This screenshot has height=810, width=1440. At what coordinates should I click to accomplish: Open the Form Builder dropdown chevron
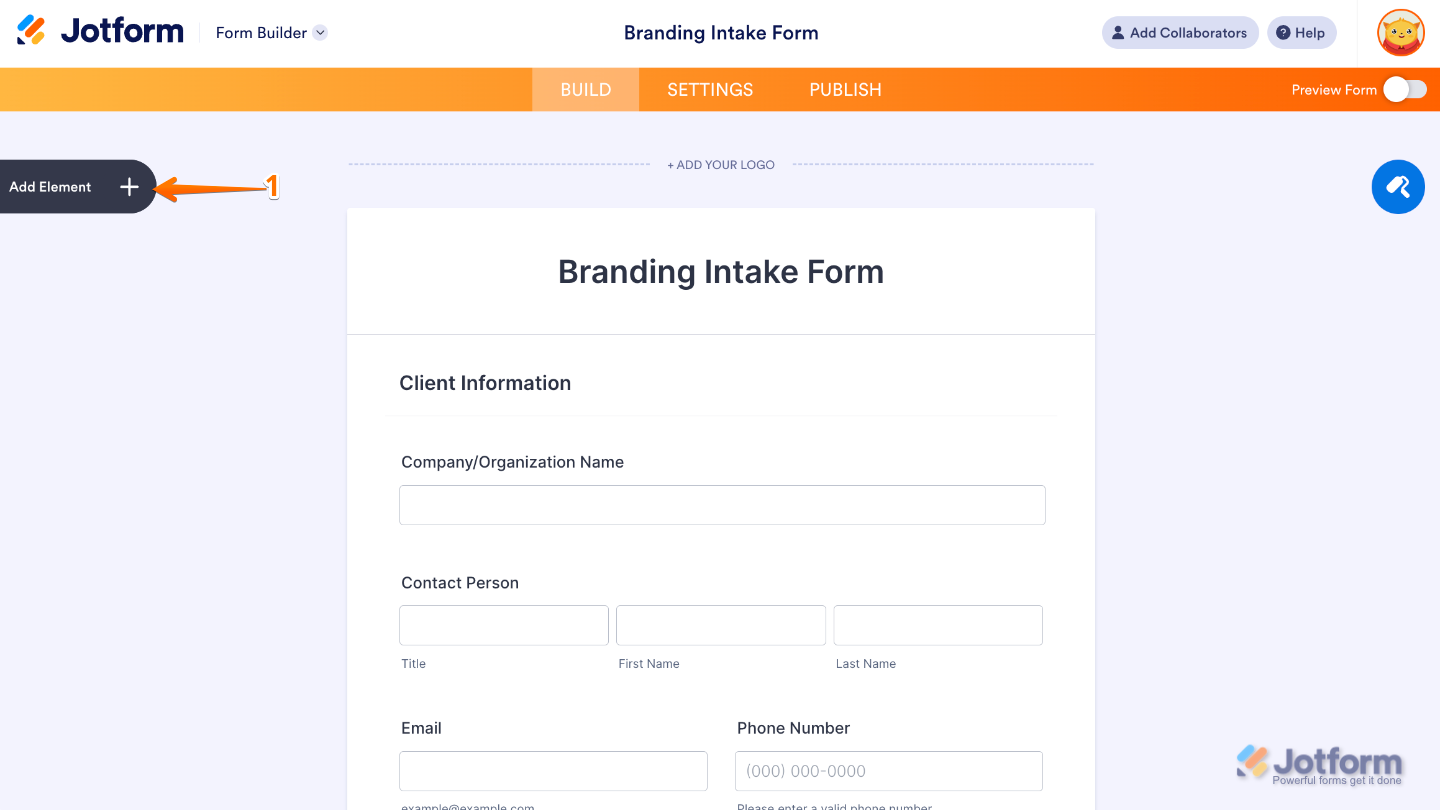pos(319,32)
